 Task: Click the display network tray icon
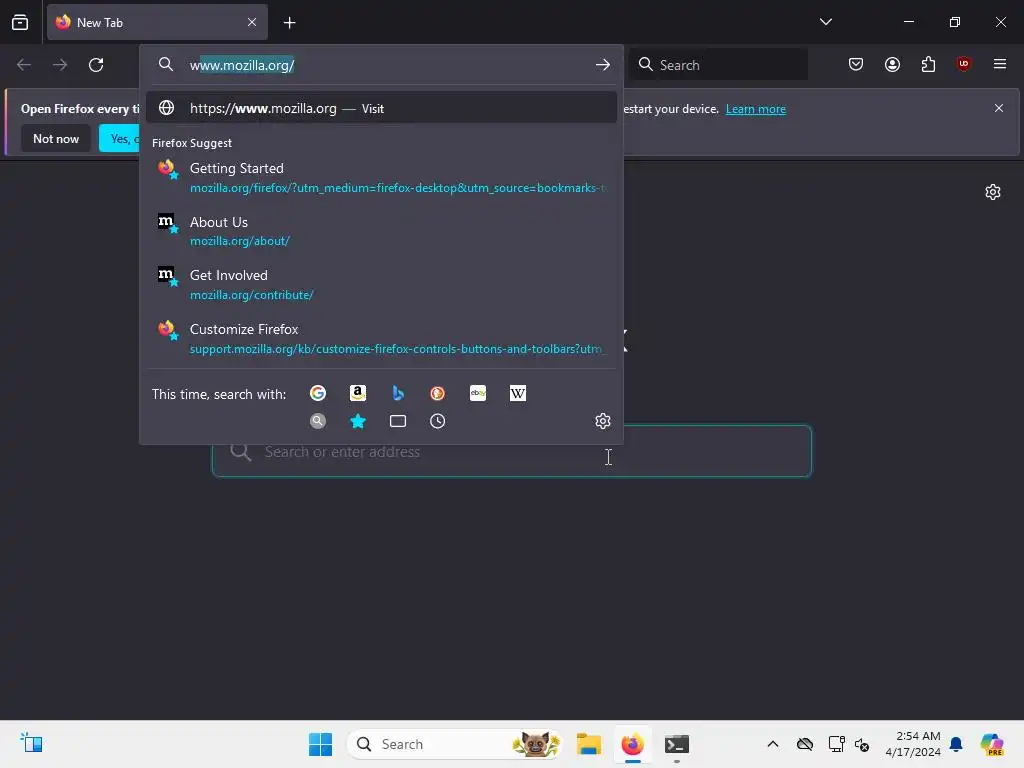tap(836, 744)
